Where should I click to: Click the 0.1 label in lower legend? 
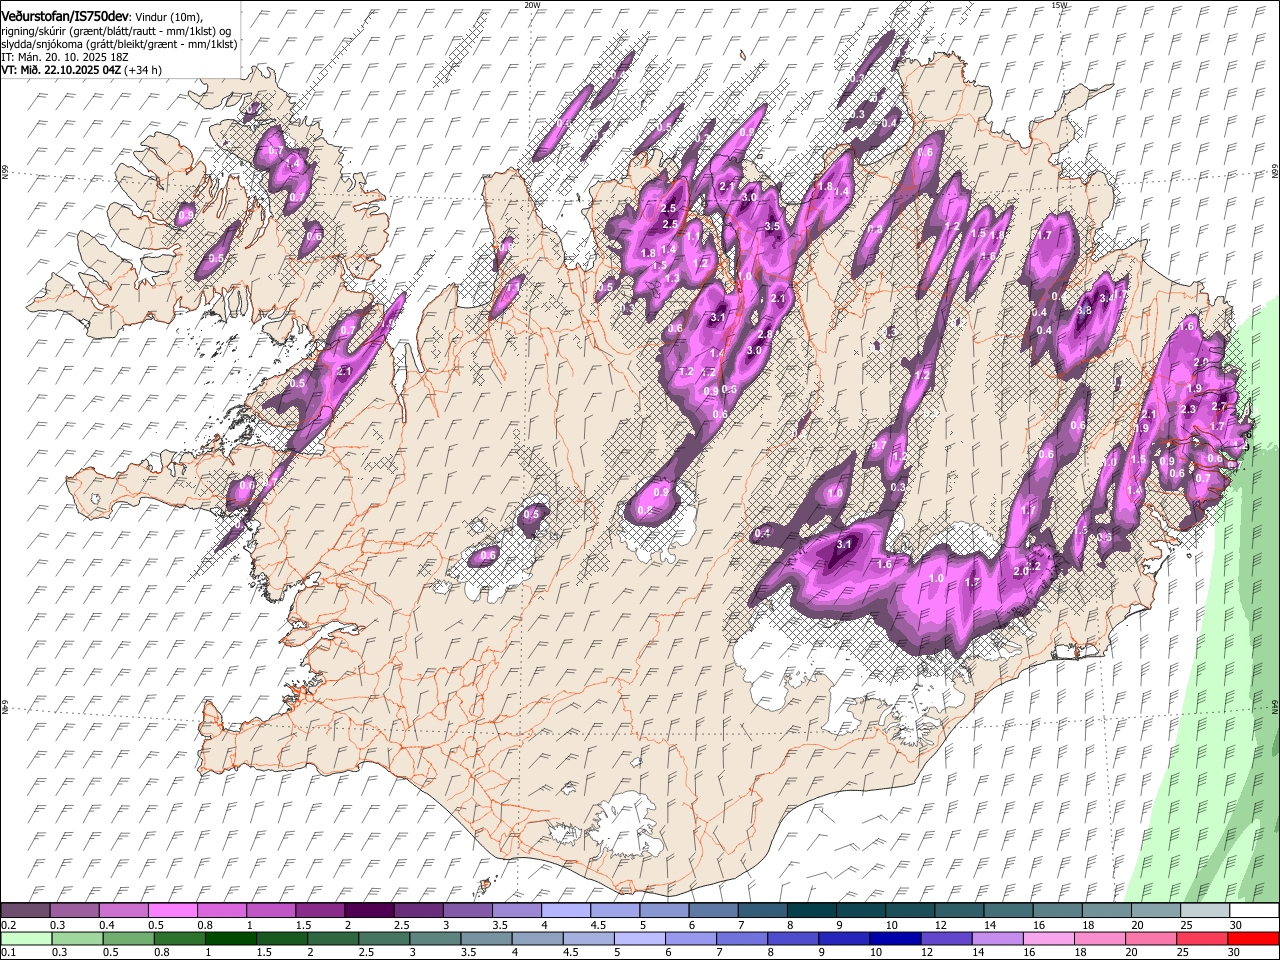tap(8, 953)
